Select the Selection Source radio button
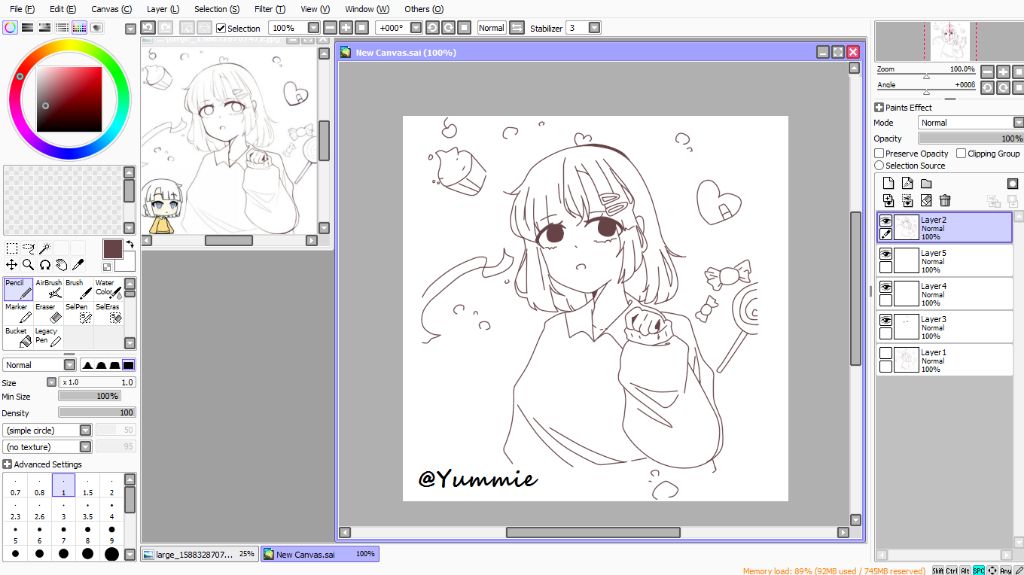 pos(879,165)
